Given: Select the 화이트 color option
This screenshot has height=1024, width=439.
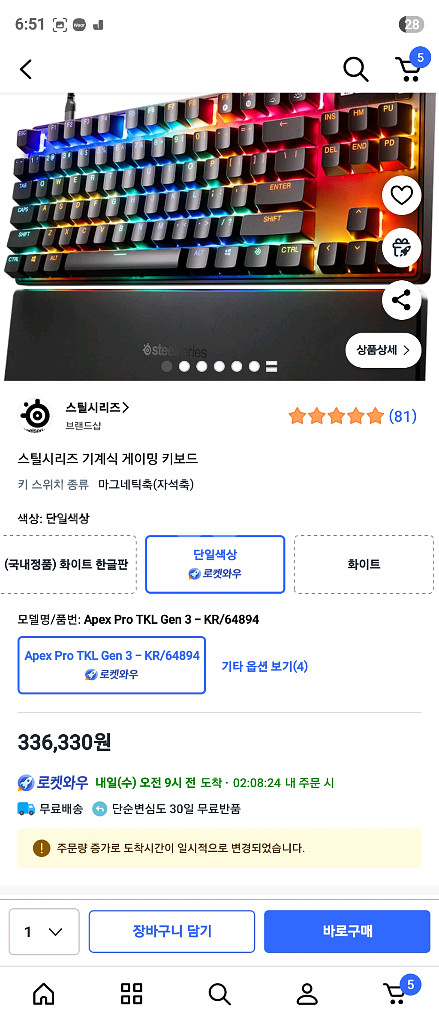Looking at the screenshot, I should click(x=364, y=564).
